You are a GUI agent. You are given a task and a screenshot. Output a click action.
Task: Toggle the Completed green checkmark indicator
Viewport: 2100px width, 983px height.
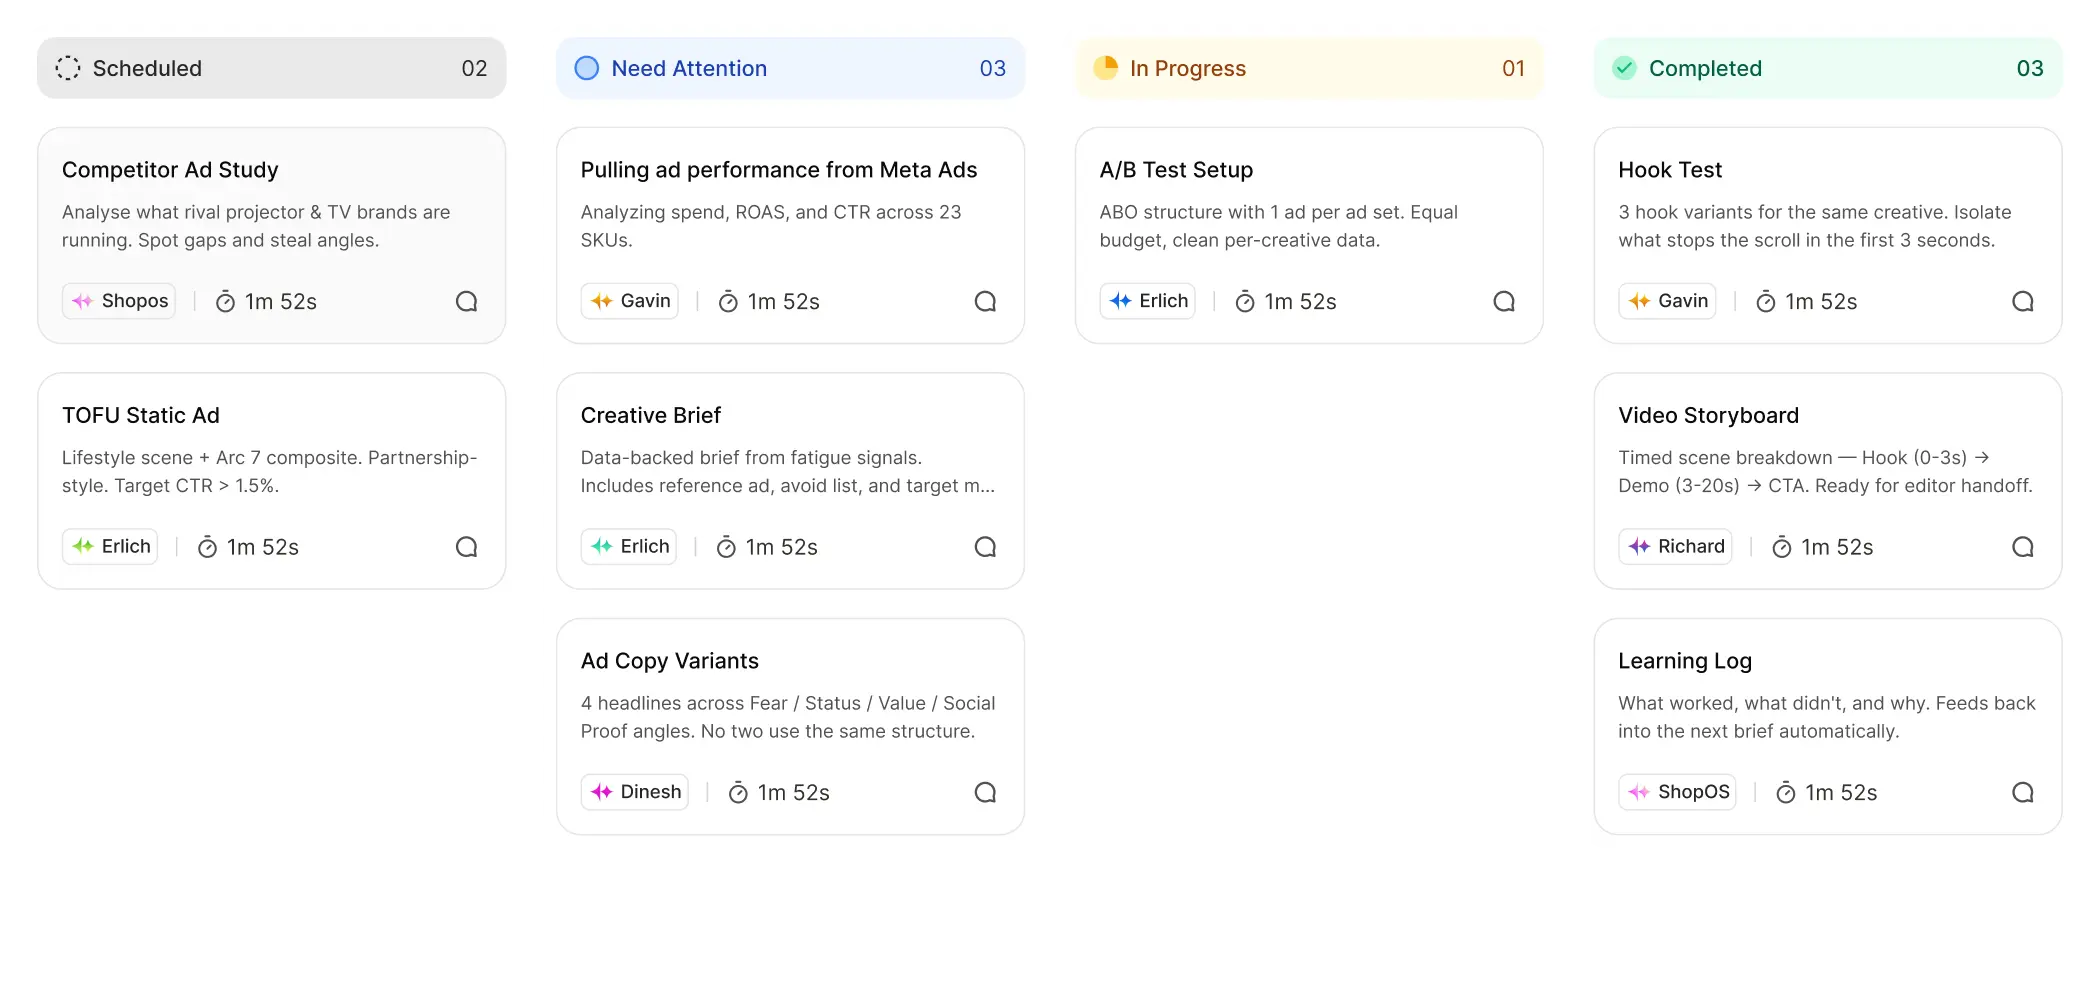pos(1624,68)
